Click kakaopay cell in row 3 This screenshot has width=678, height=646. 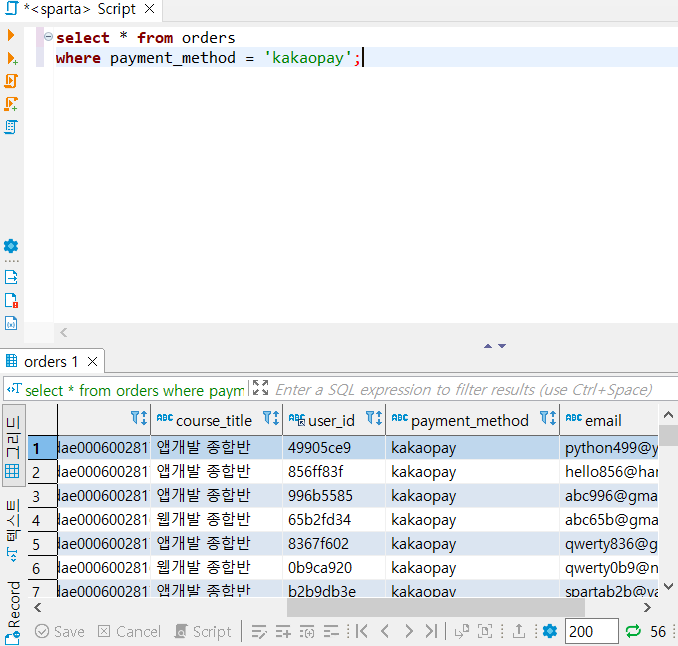point(472,496)
